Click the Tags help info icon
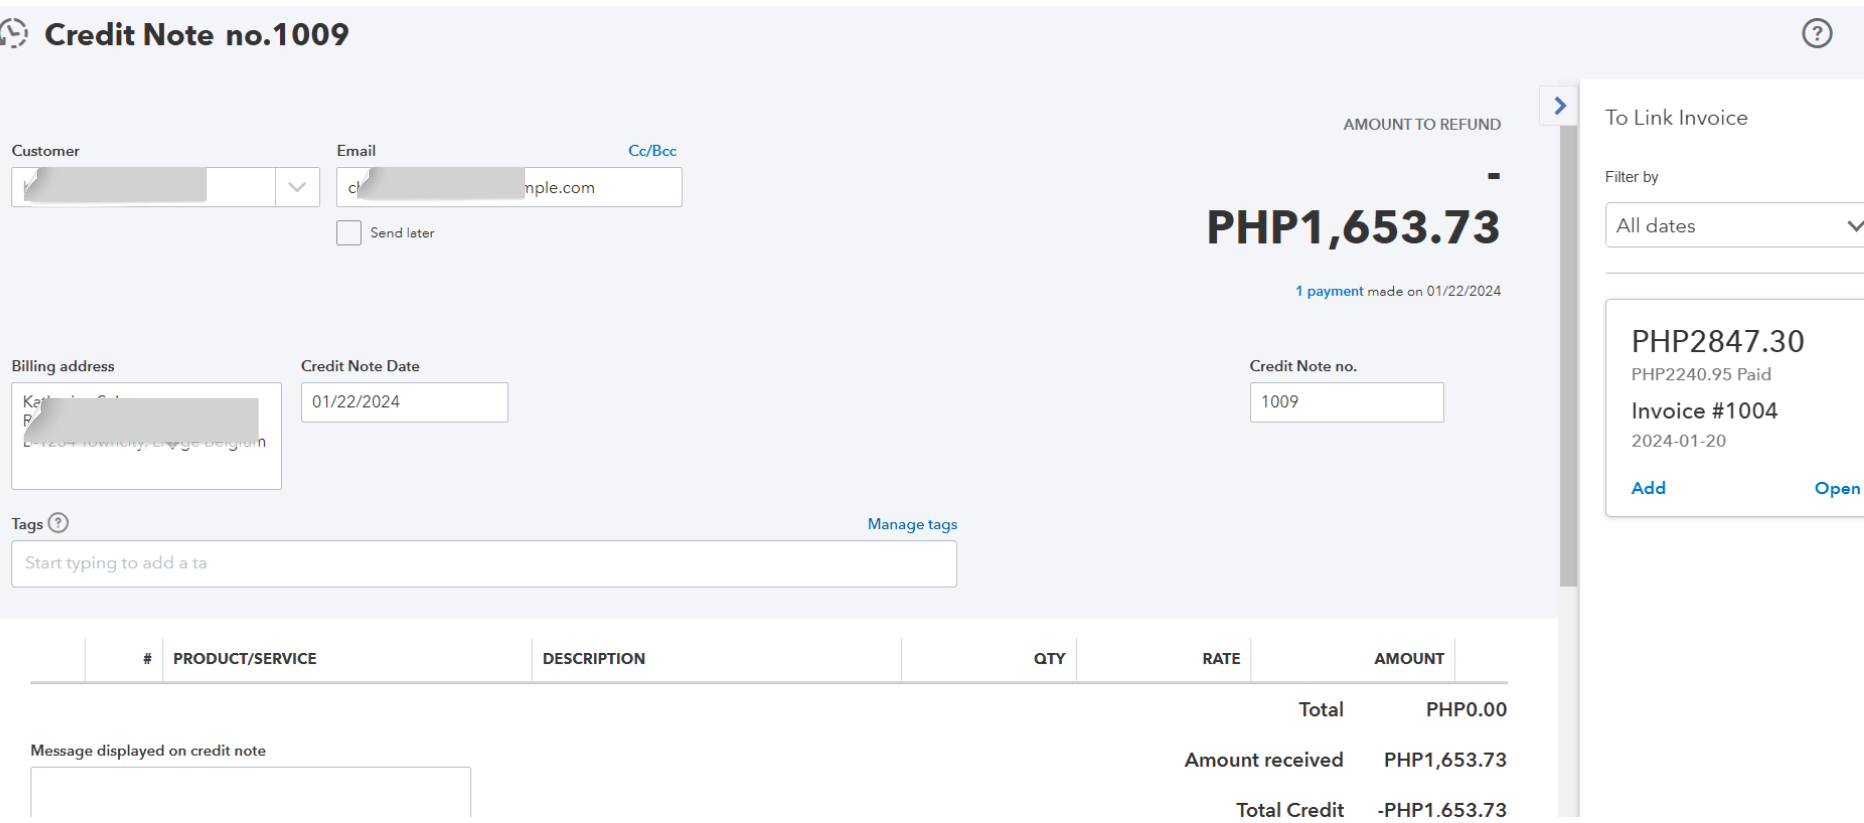1864x823 pixels. click(x=59, y=523)
